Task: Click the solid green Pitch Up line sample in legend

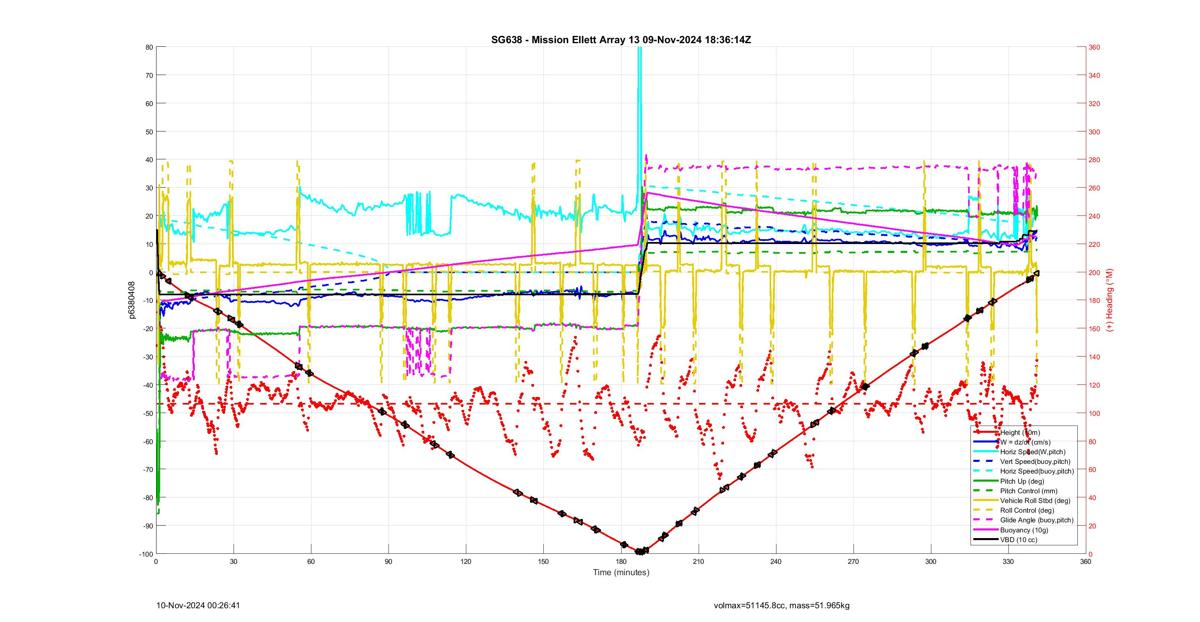Action: [x=986, y=481]
